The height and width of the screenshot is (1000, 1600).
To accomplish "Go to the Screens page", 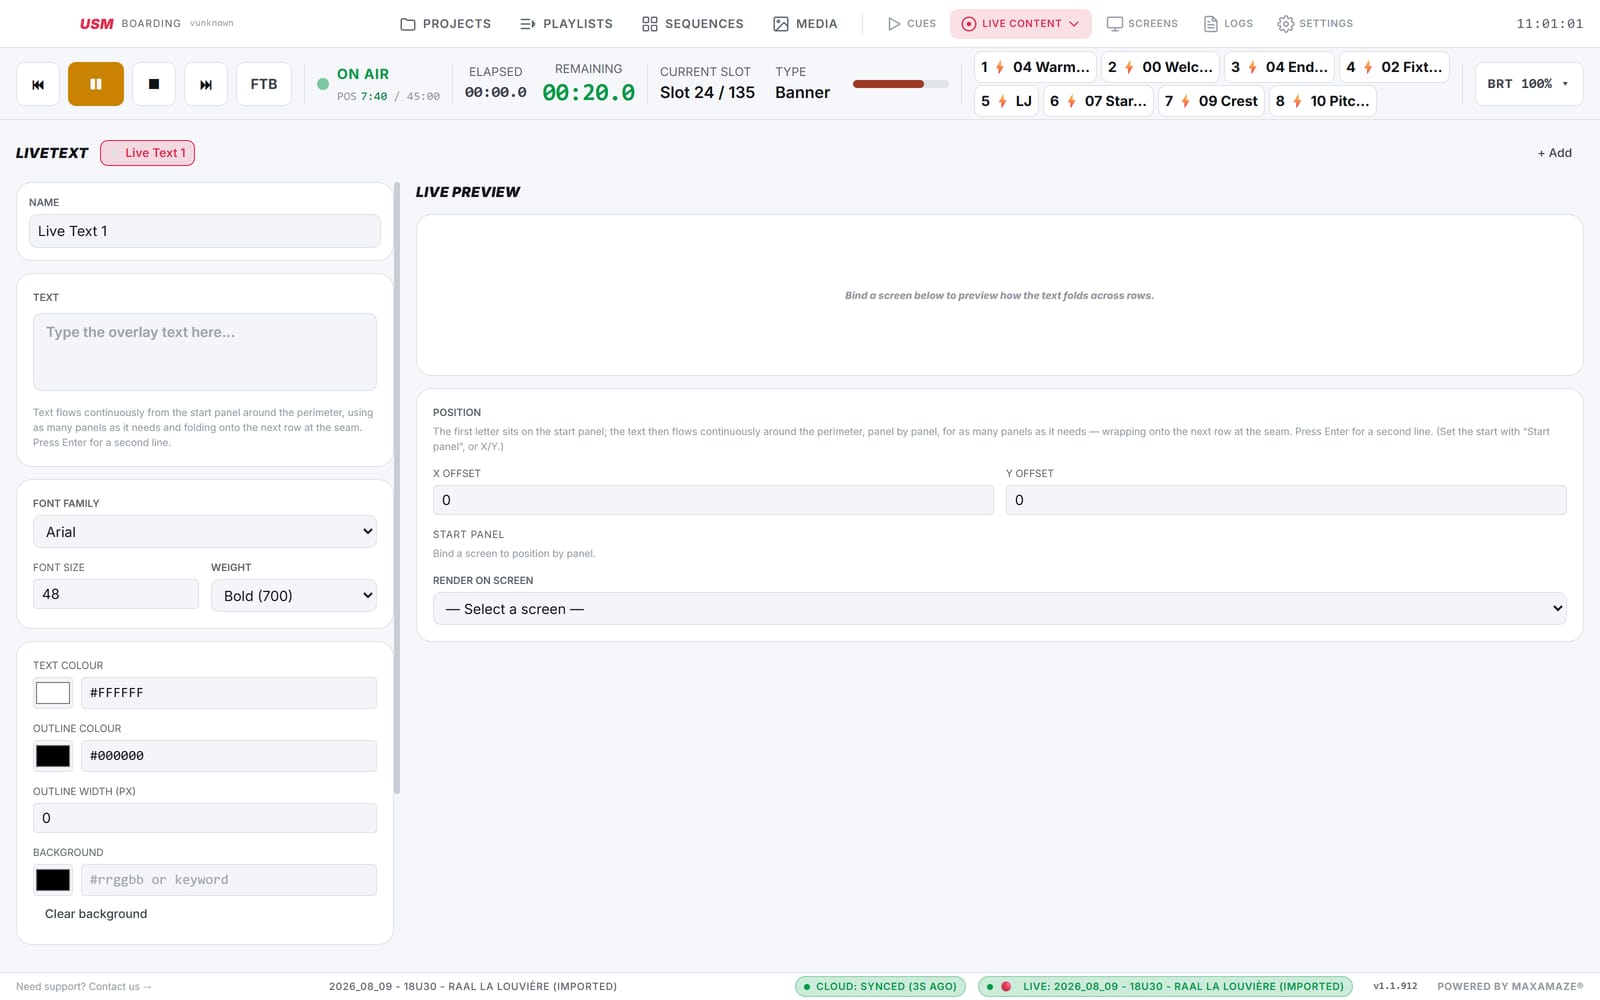I will tap(1142, 23).
